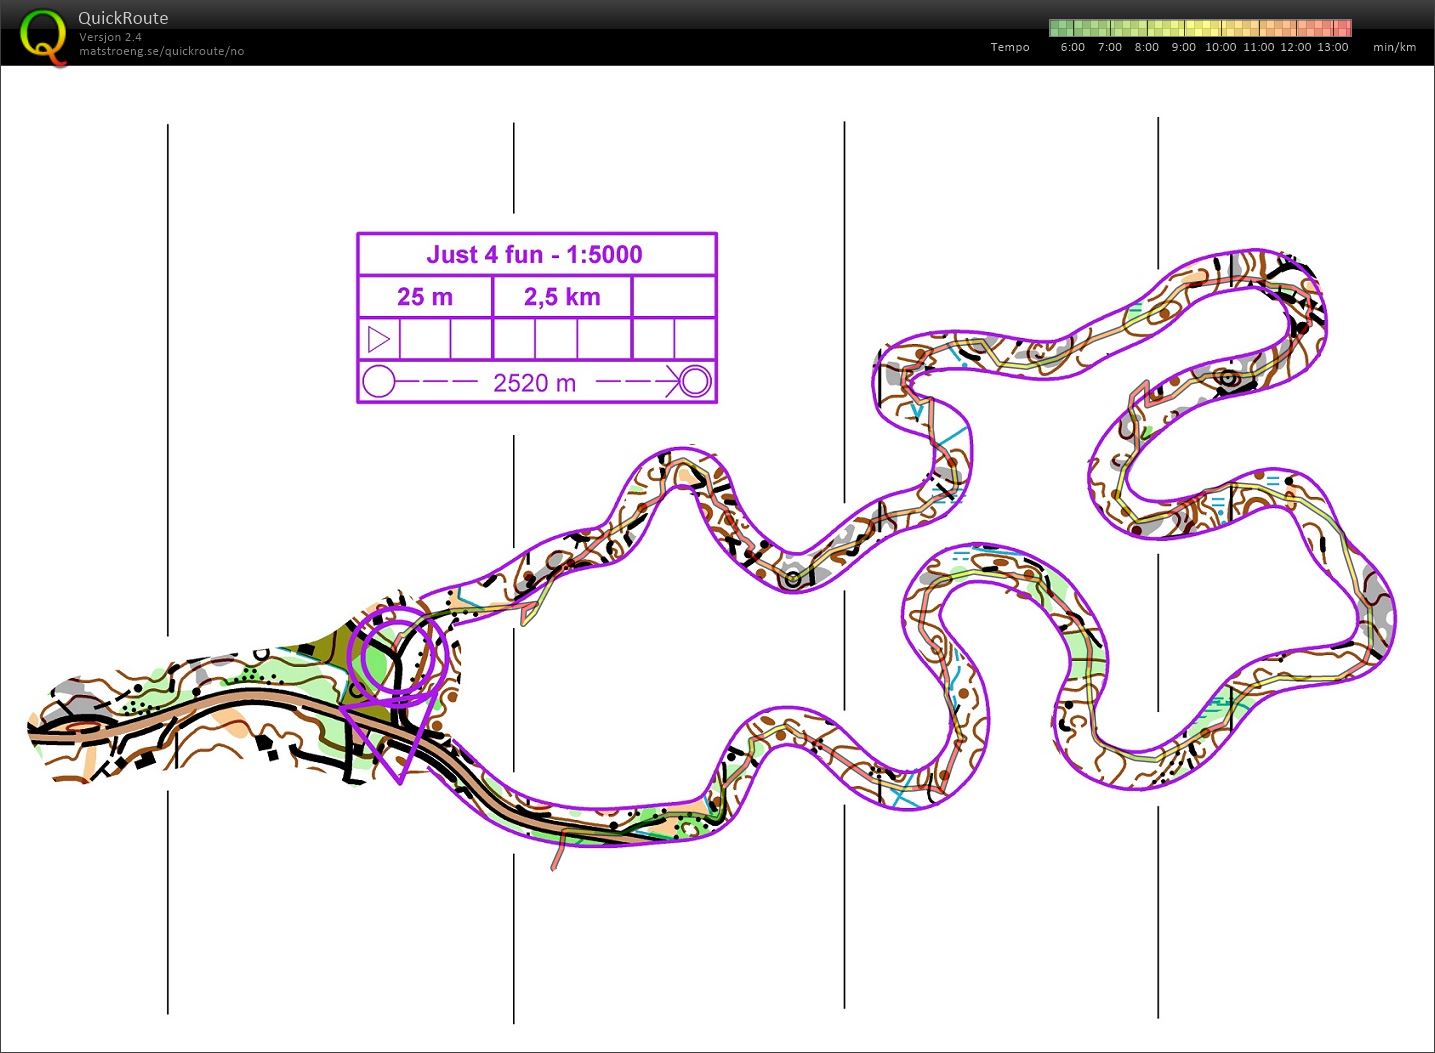The width and height of the screenshot is (1435, 1053).
Task: Click the QuickRoute title text
Action: [123, 18]
